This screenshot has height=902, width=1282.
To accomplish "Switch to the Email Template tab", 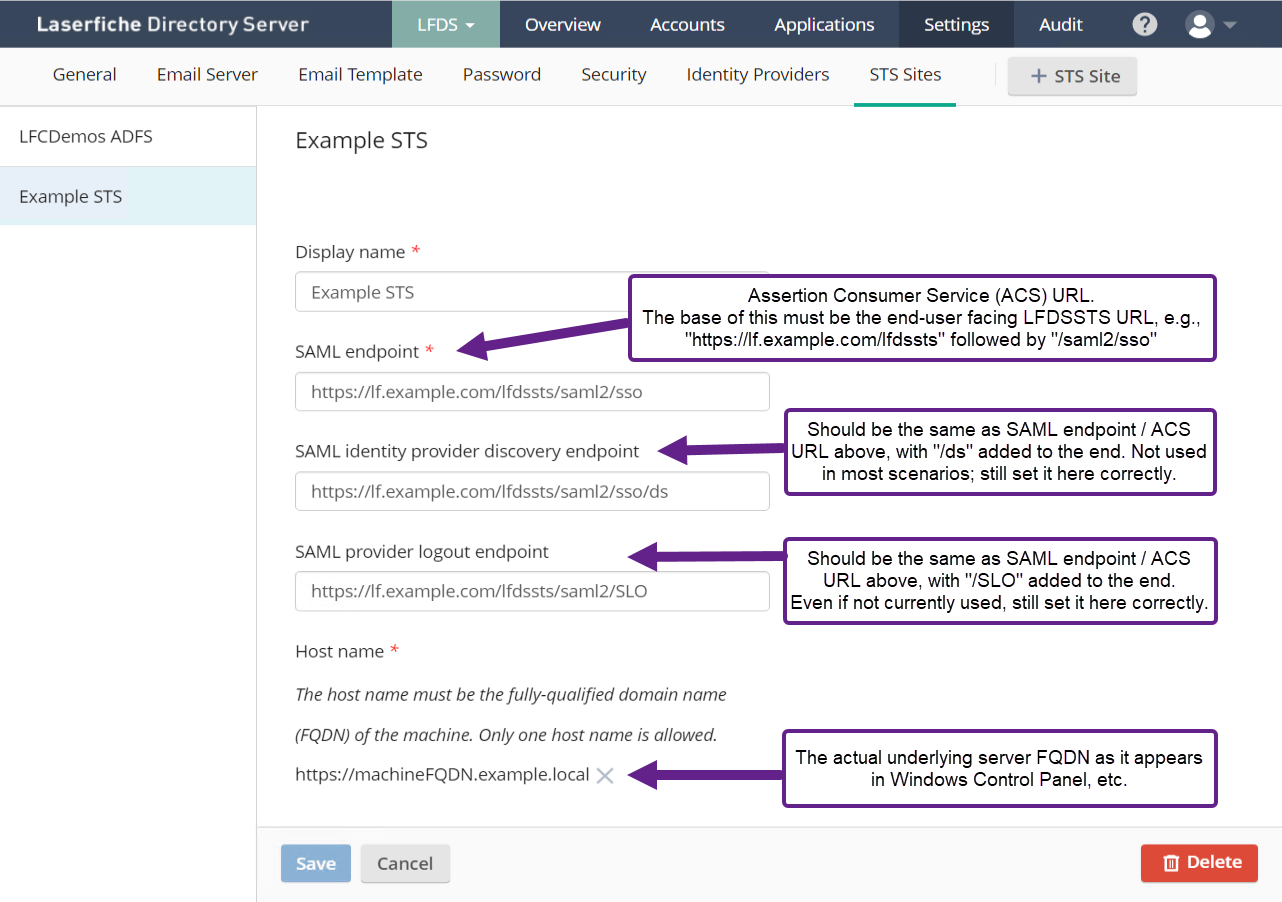I will pos(360,74).
